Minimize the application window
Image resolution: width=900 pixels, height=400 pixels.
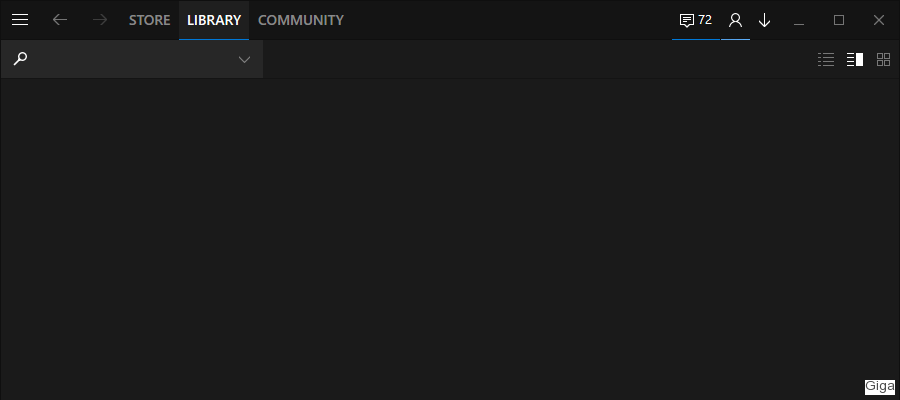tap(798, 20)
